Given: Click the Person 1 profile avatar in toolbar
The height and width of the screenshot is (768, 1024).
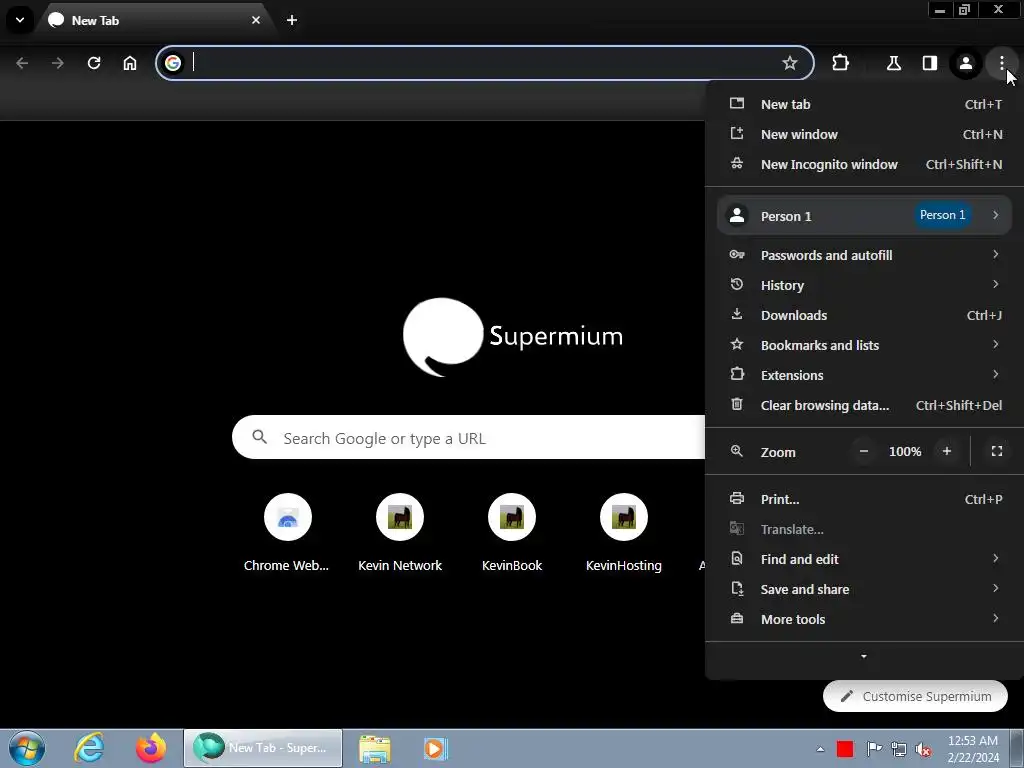Looking at the screenshot, I should click(965, 63).
